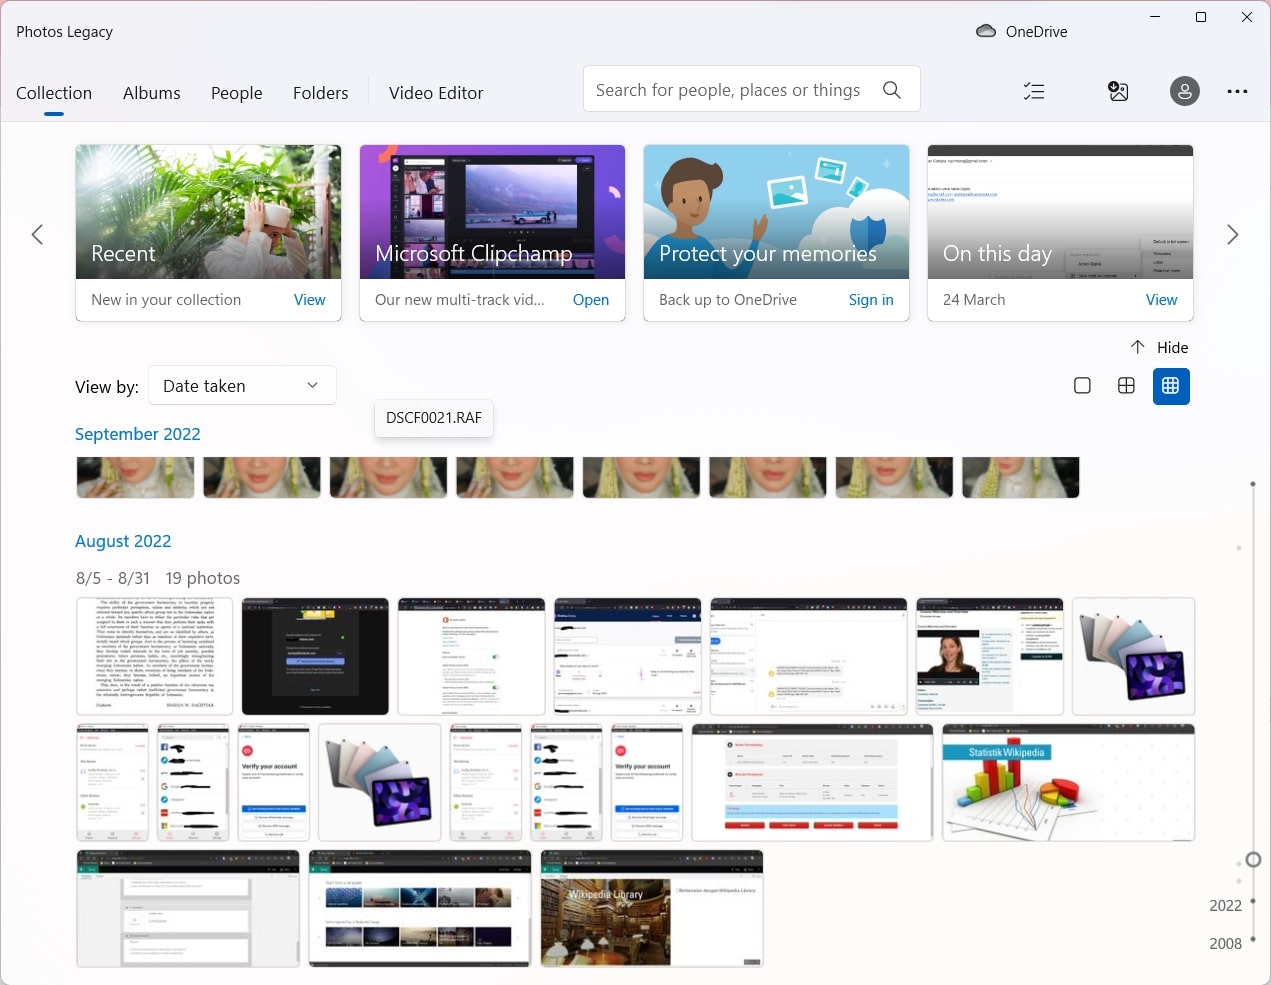Click the 8/5 - 8/31 date range
This screenshot has height=985, width=1271.
113,578
